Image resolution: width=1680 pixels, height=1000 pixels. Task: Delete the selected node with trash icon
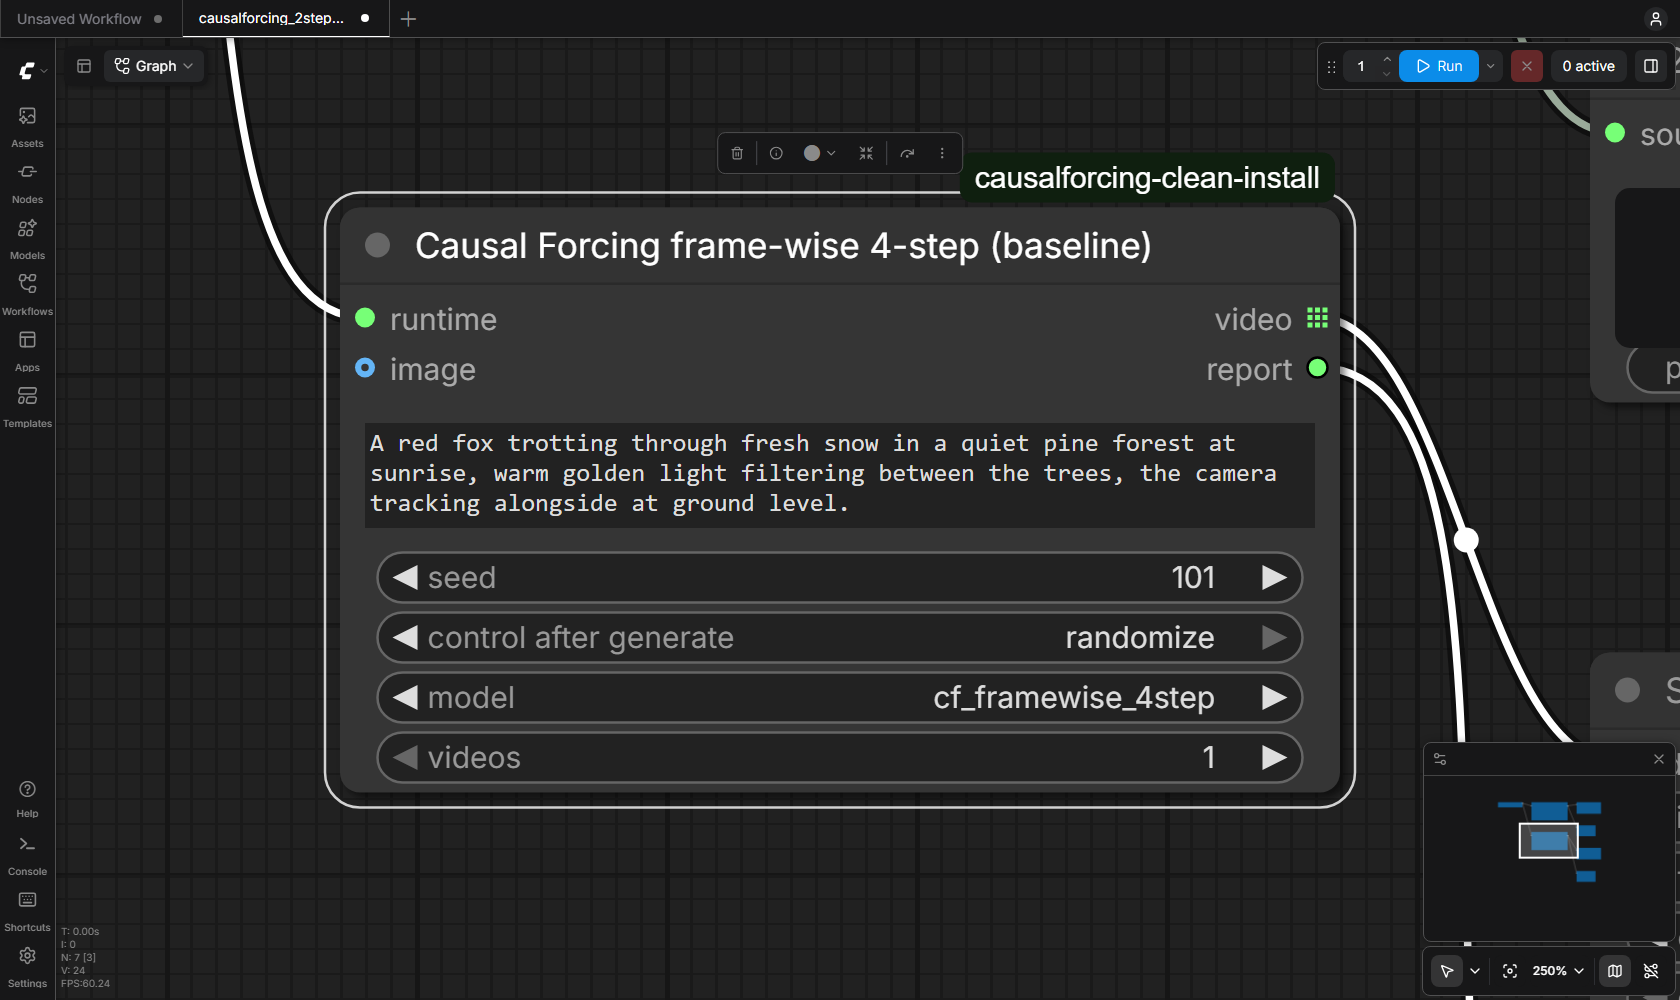coord(737,153)
